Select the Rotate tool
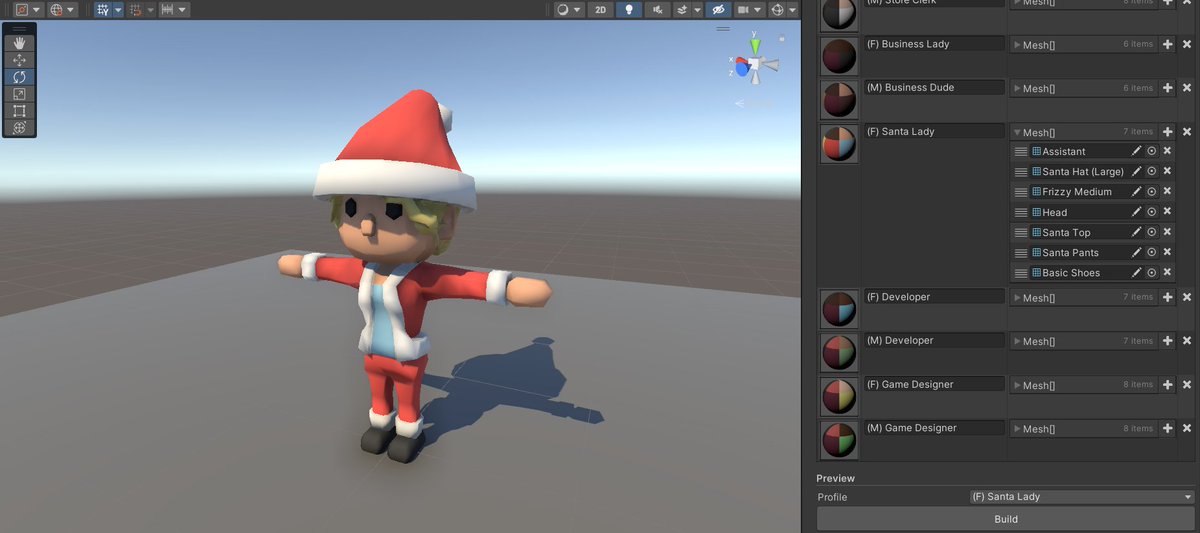1200x533 pixels. coord(19,77)
